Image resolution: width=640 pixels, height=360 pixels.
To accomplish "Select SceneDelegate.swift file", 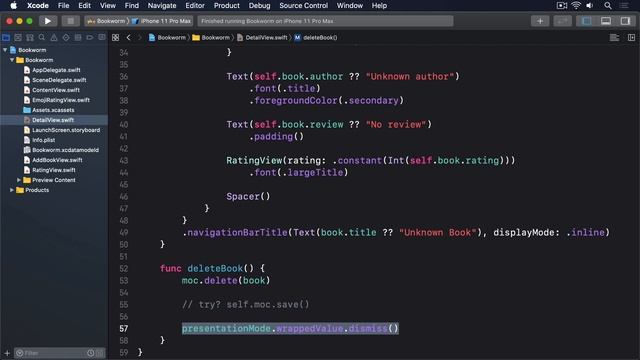I will [x=59, y=80].
